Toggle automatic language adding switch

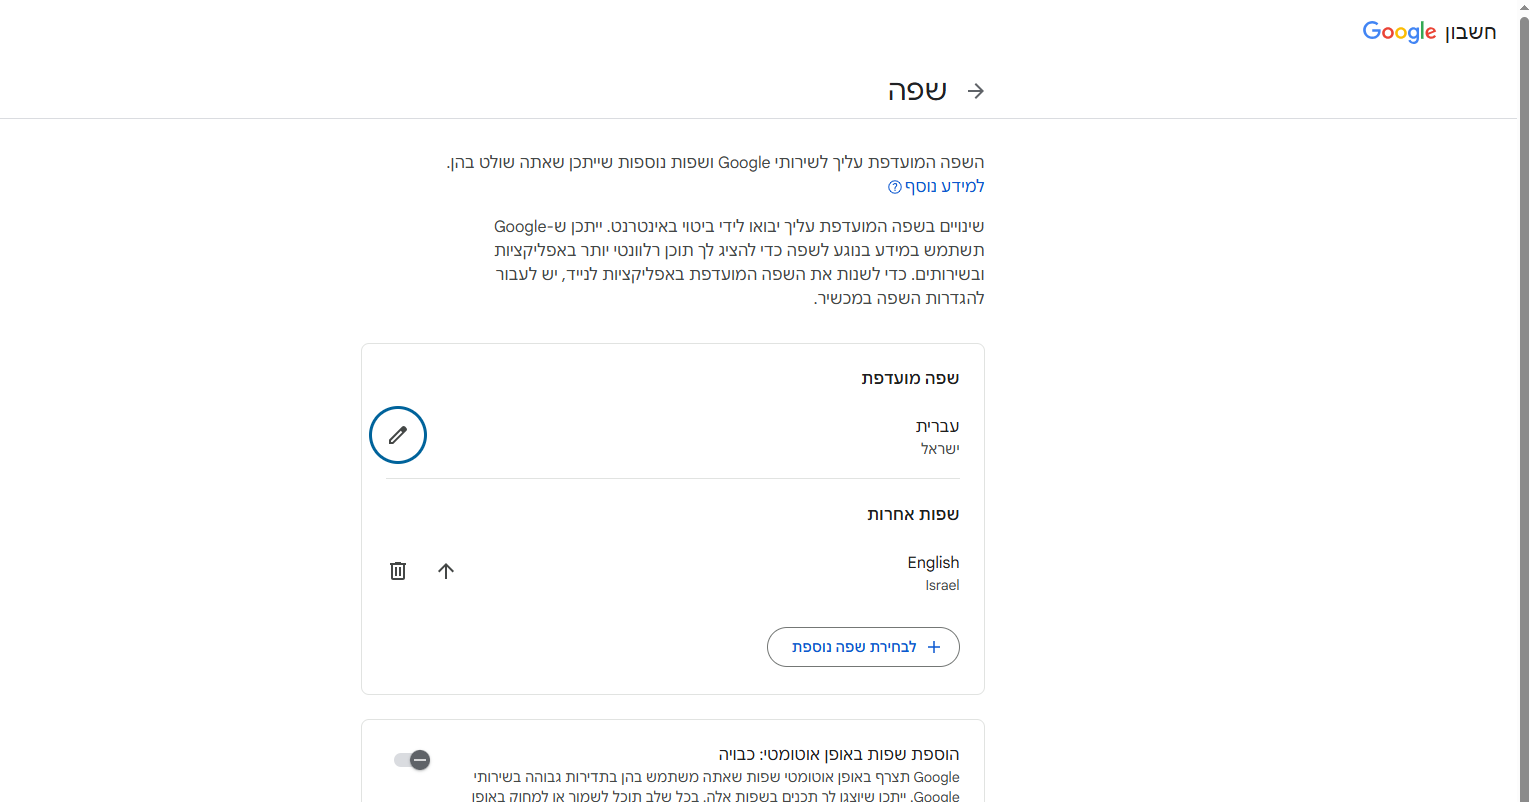tap(412, 760)
